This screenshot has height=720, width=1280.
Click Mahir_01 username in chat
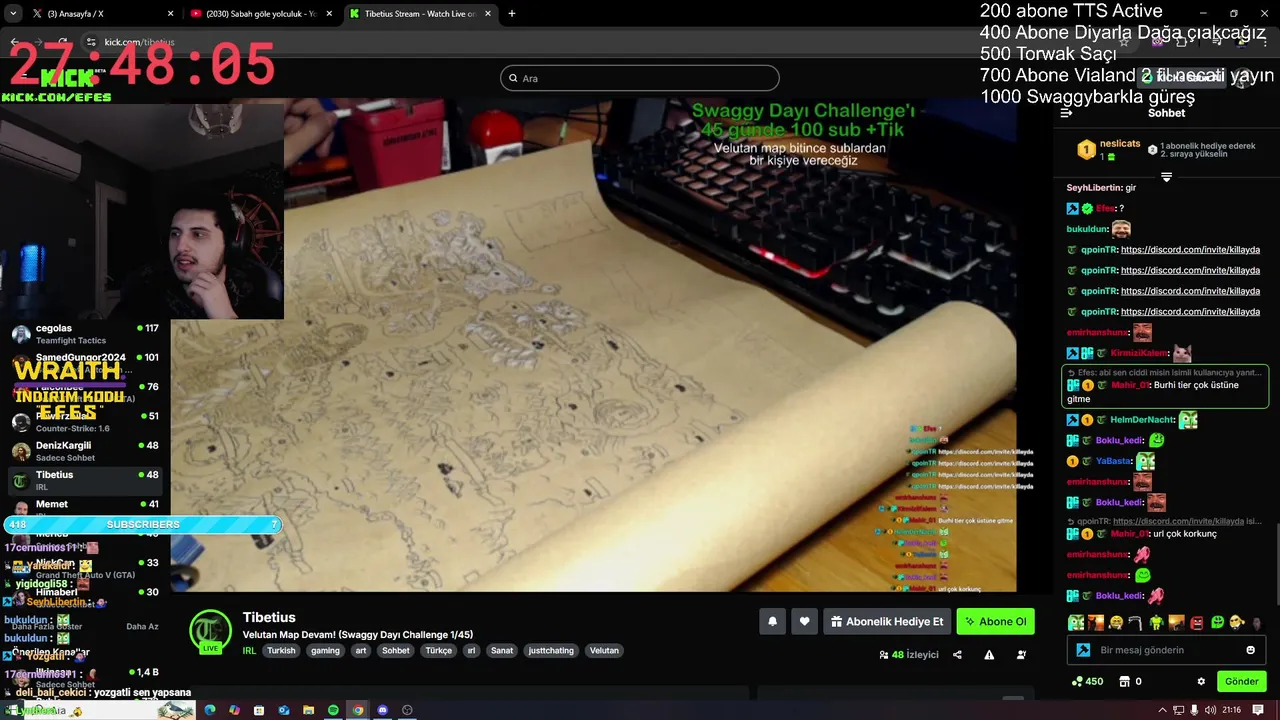pyautogui.click(x=1130, y=385)
